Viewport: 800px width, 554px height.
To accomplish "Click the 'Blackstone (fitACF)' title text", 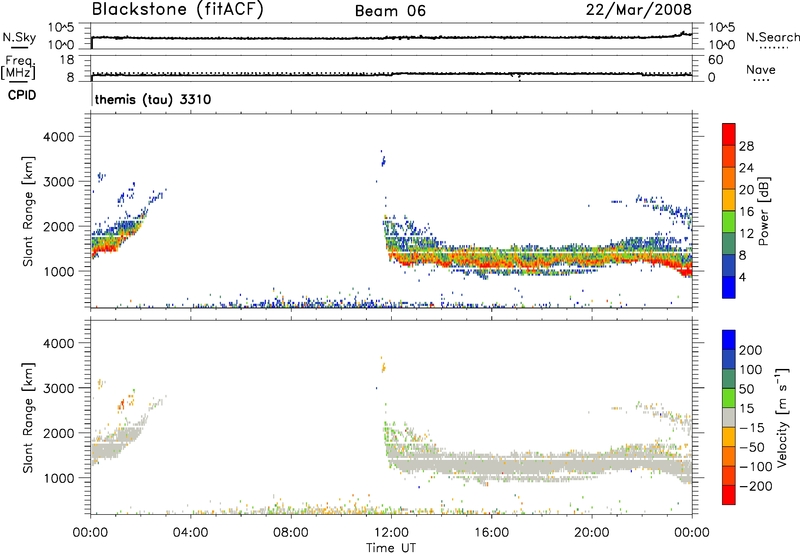I will pos(177,10).
